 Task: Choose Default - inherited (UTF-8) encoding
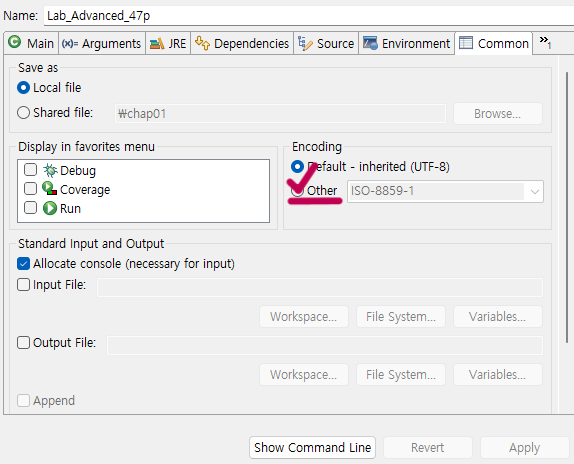tap(297, 167)
